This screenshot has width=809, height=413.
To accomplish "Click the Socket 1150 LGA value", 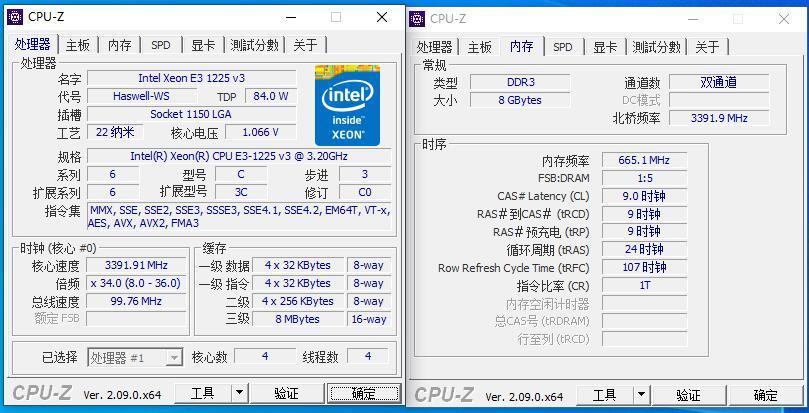I will [191, 114].
